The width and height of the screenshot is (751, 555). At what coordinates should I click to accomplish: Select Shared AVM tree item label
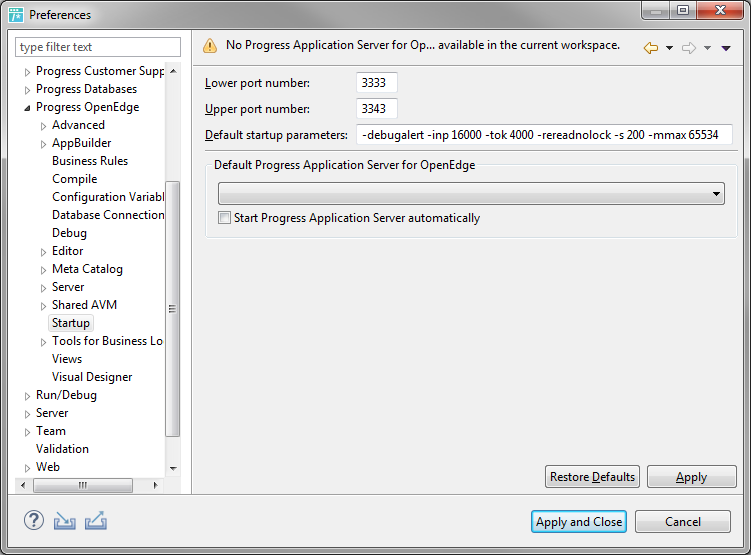pos(84,305)
